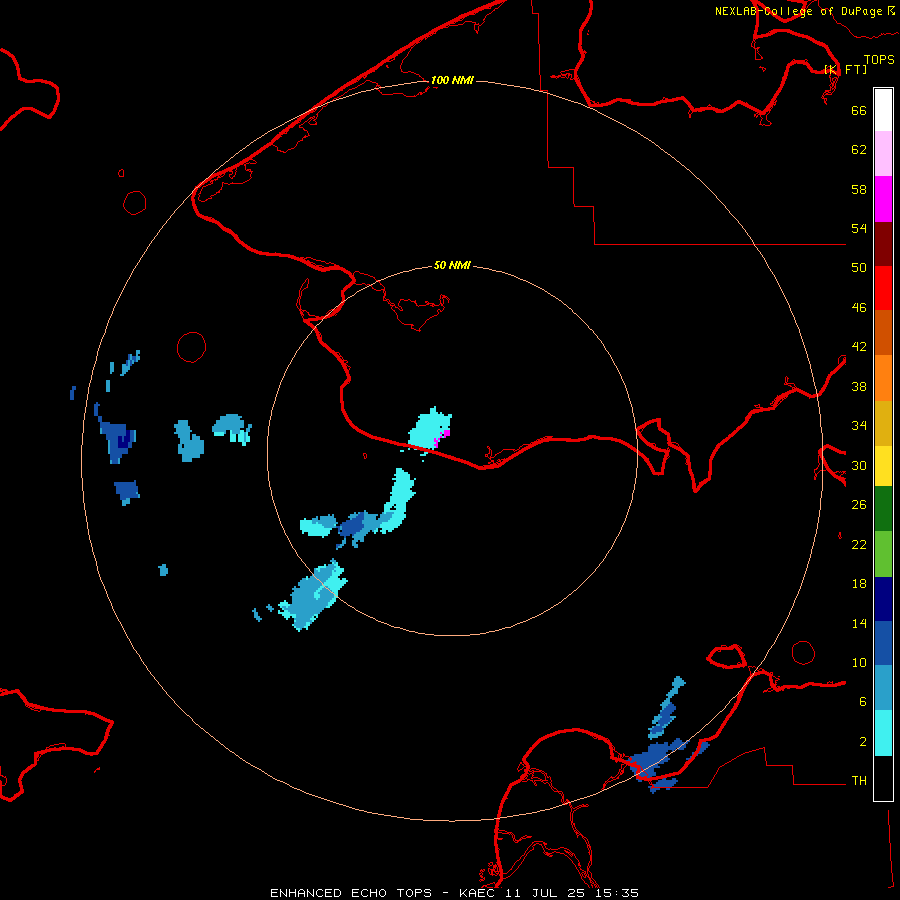900x900 pixels.
Task: Click the cyan echo straddling 50 NMI ring southwest
Action: (313, 596)
